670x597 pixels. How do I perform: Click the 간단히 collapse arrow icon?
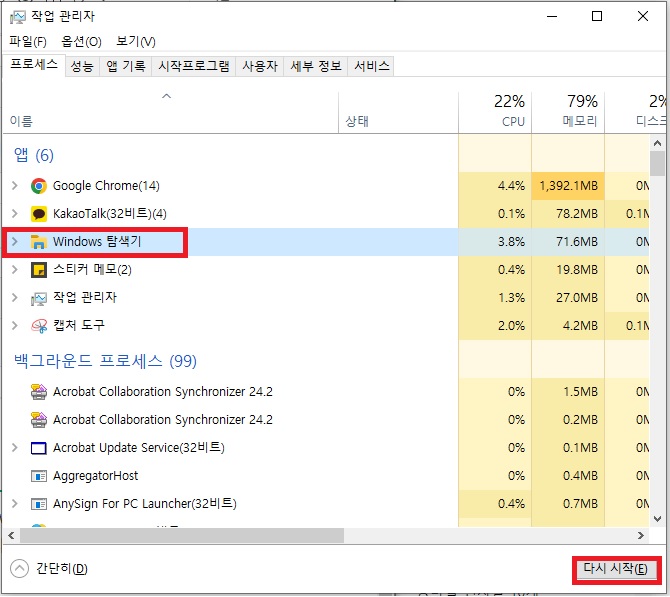point(19,569)
